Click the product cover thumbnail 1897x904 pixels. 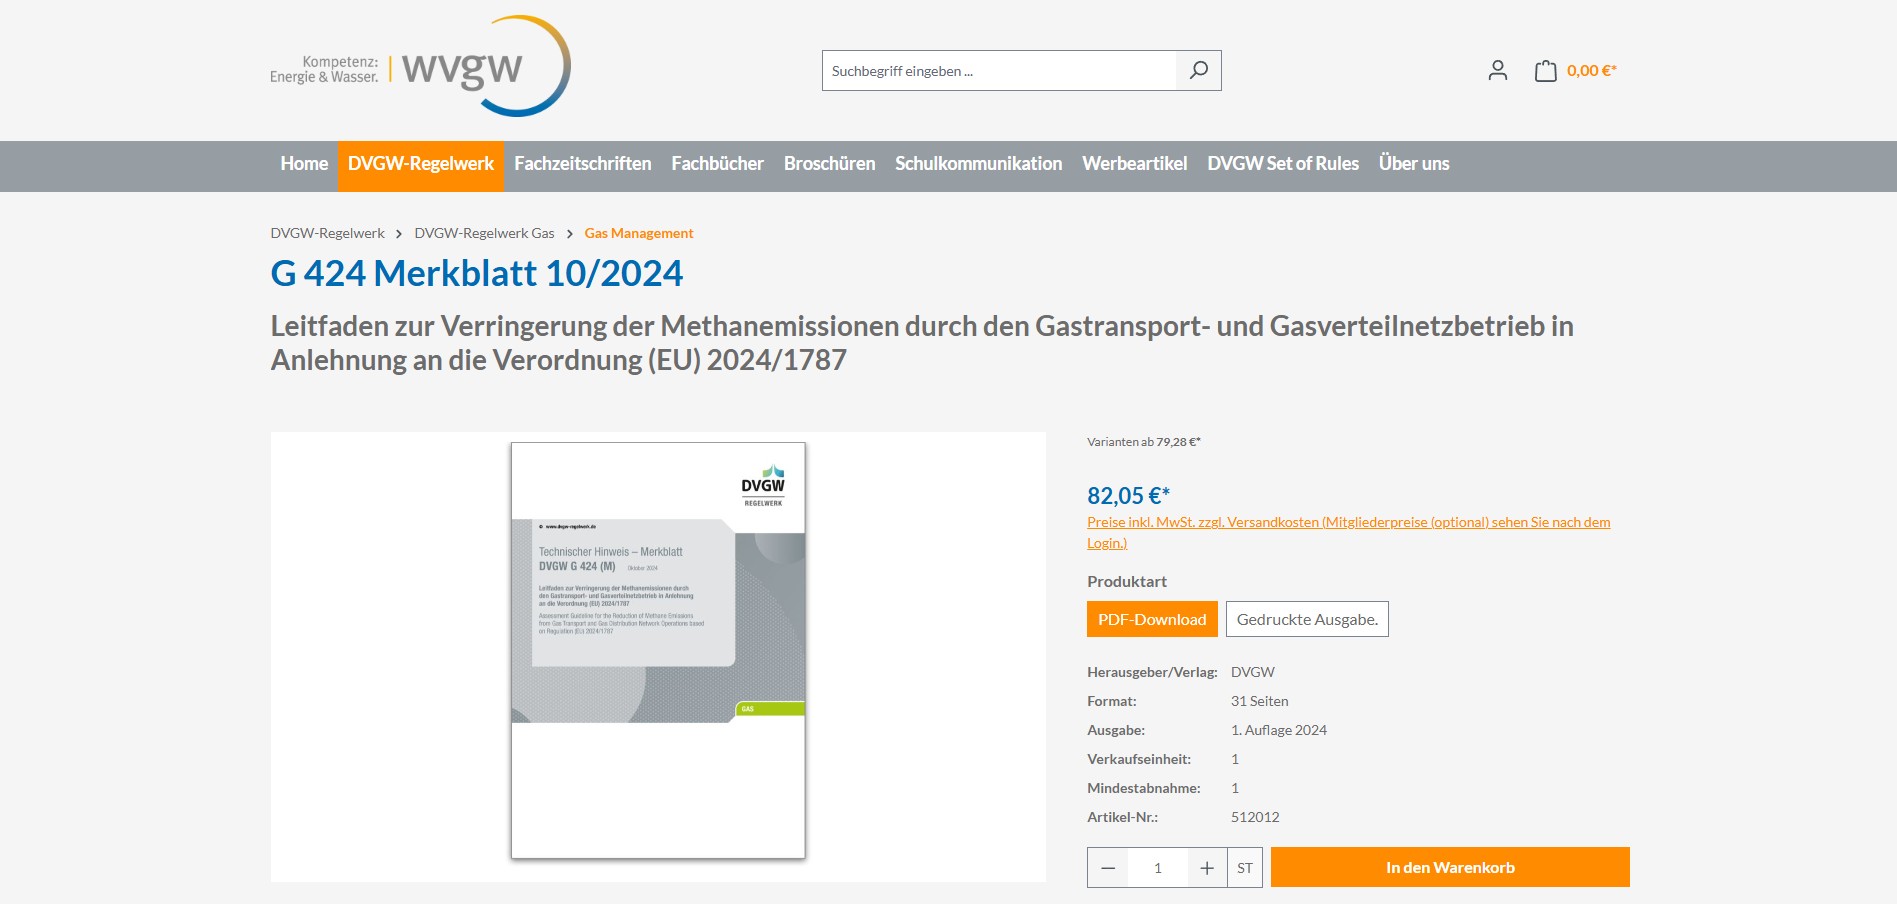(x=658, y=650)
